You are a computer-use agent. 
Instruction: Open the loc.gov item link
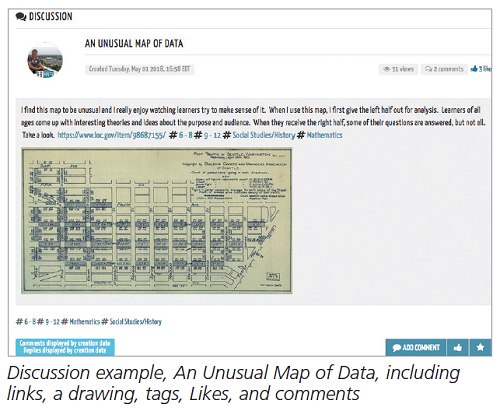[111, 135]
